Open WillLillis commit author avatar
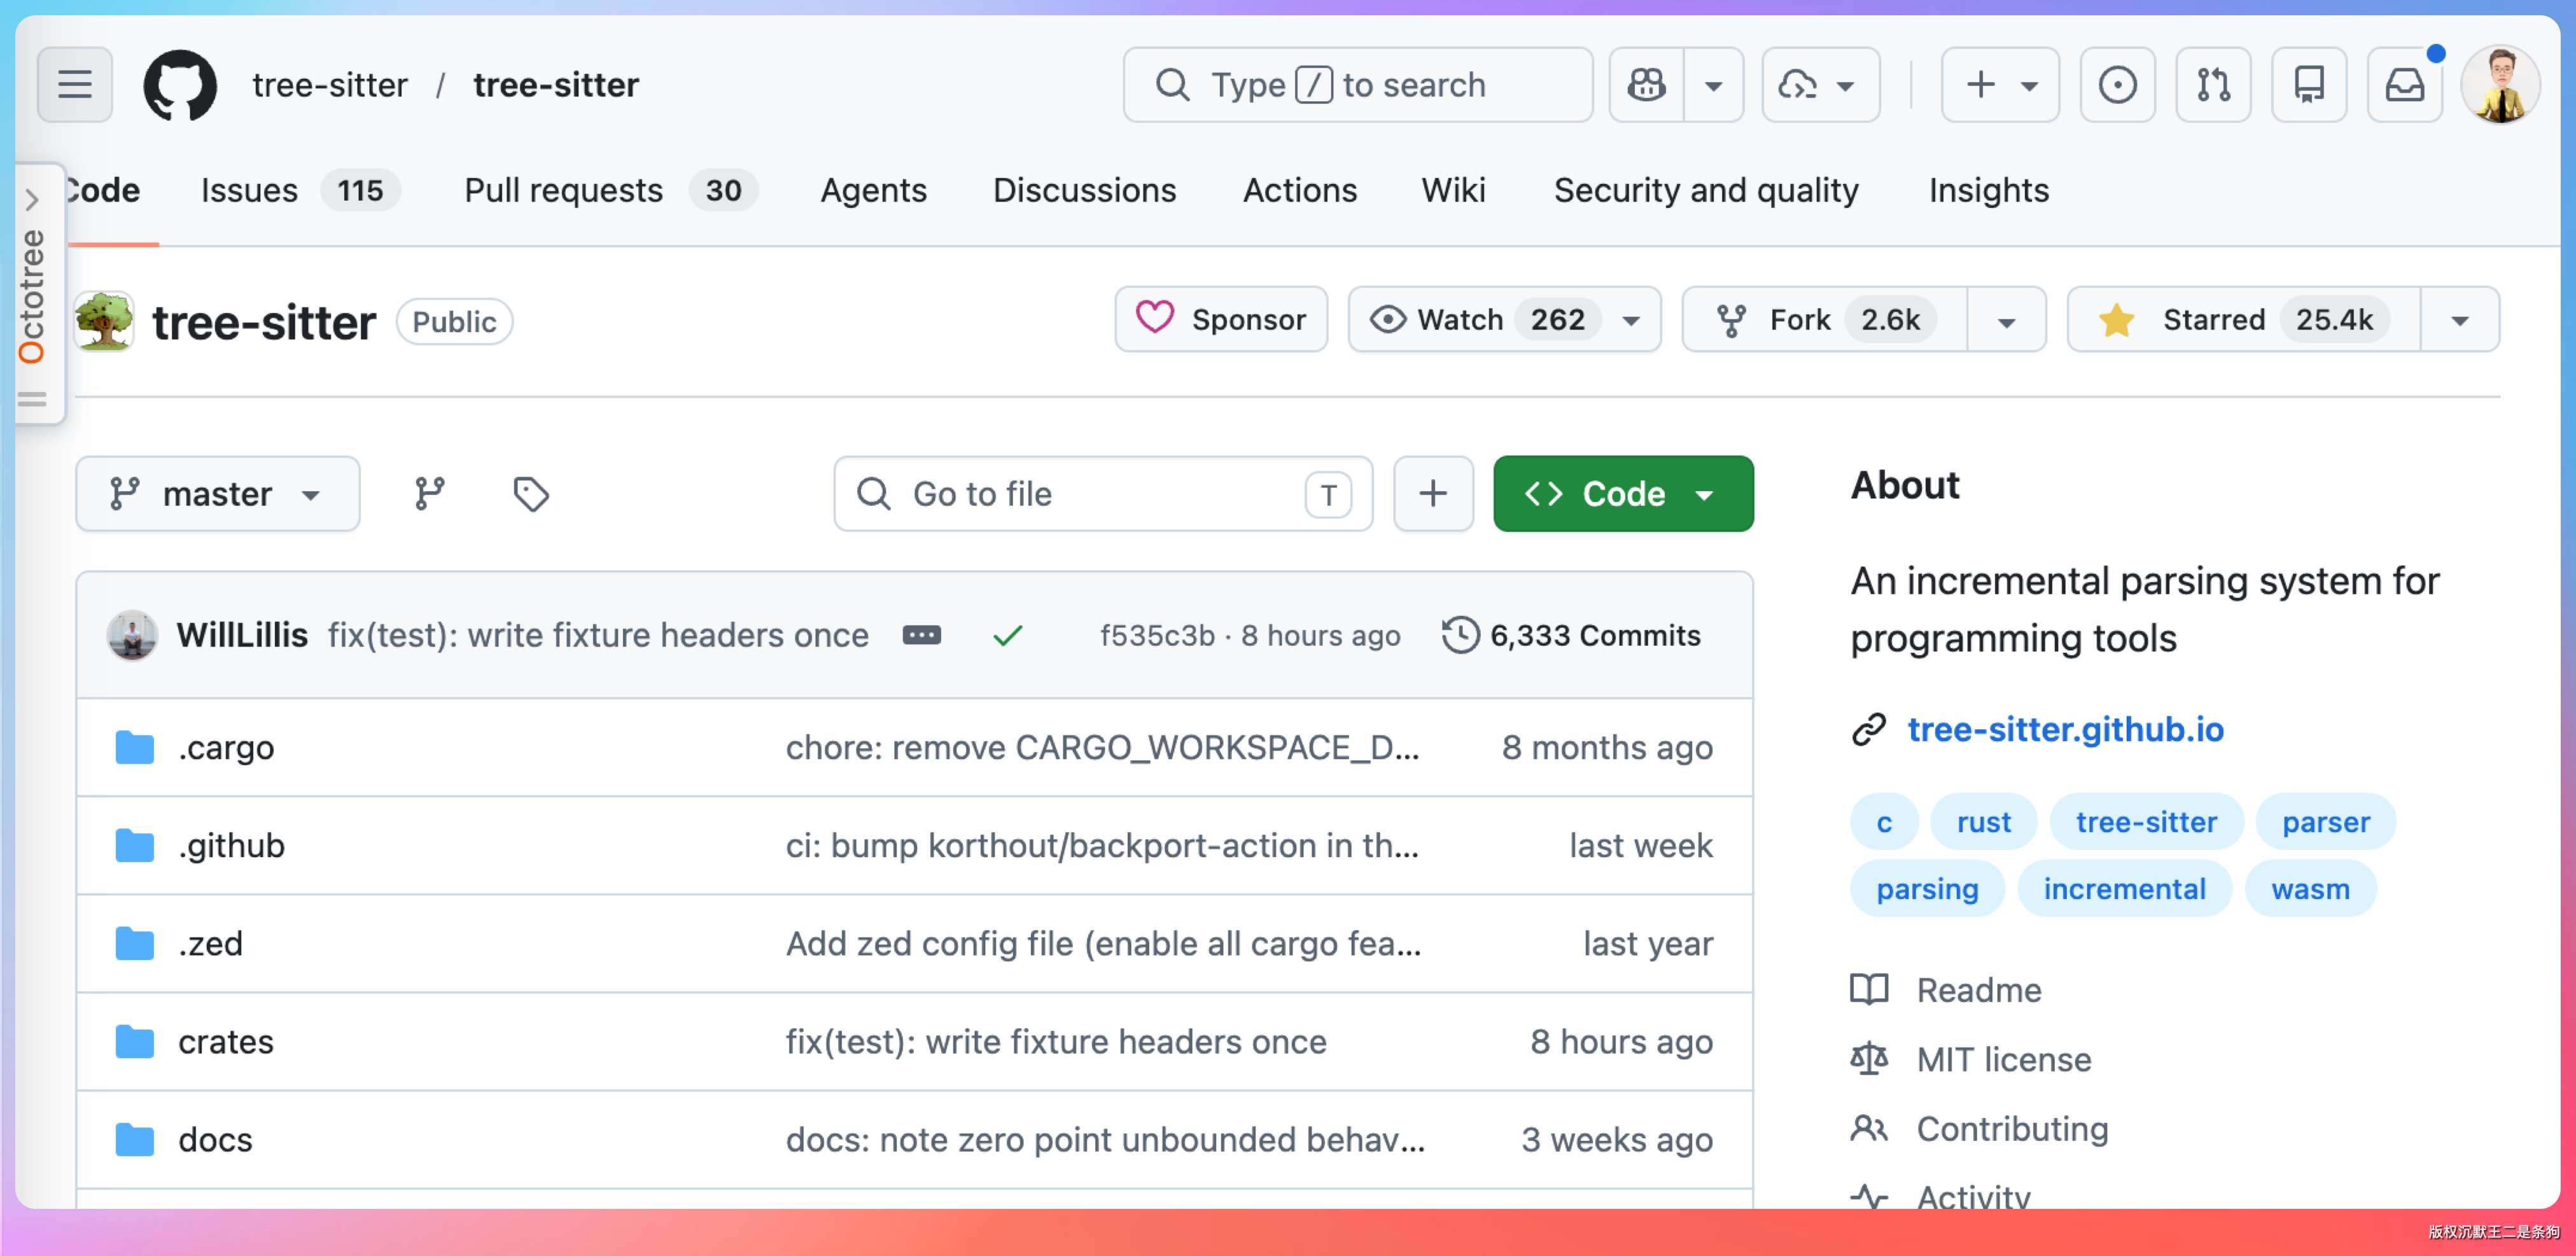The image size is (2576, 1256). pos(132,635)
